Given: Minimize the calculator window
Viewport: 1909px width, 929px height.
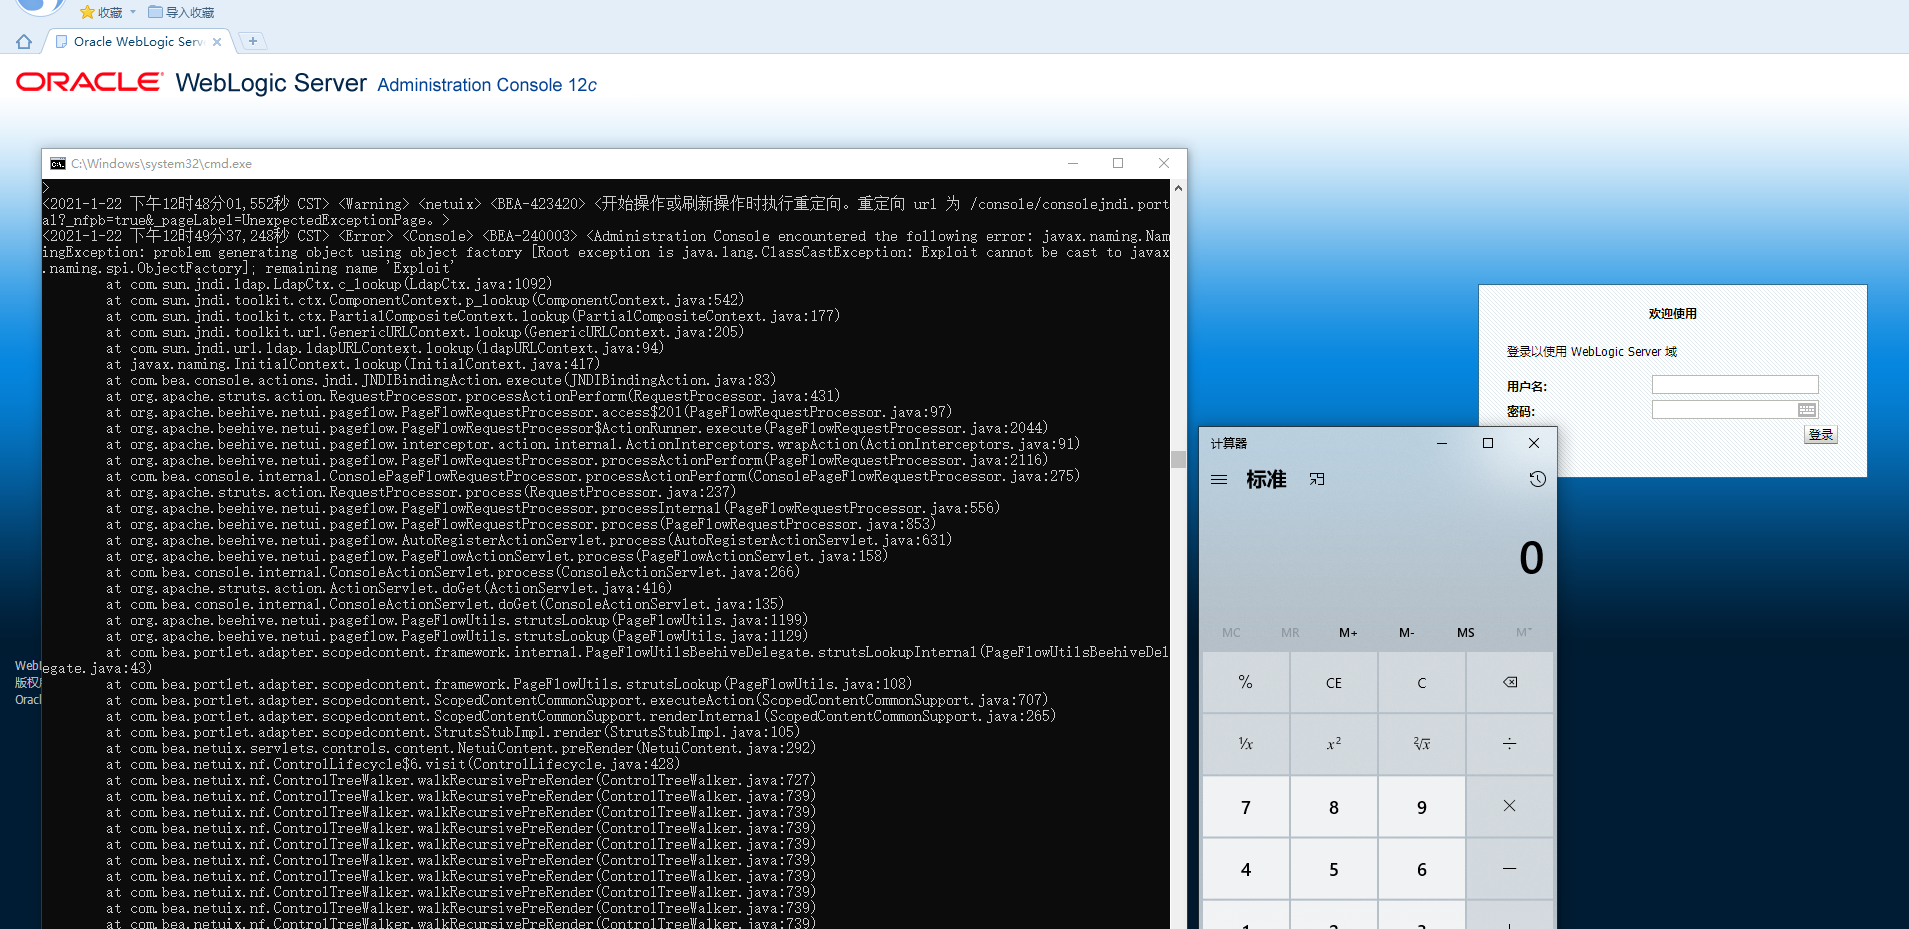Looking at the screenshot, I should click(x=1442, y=443).
